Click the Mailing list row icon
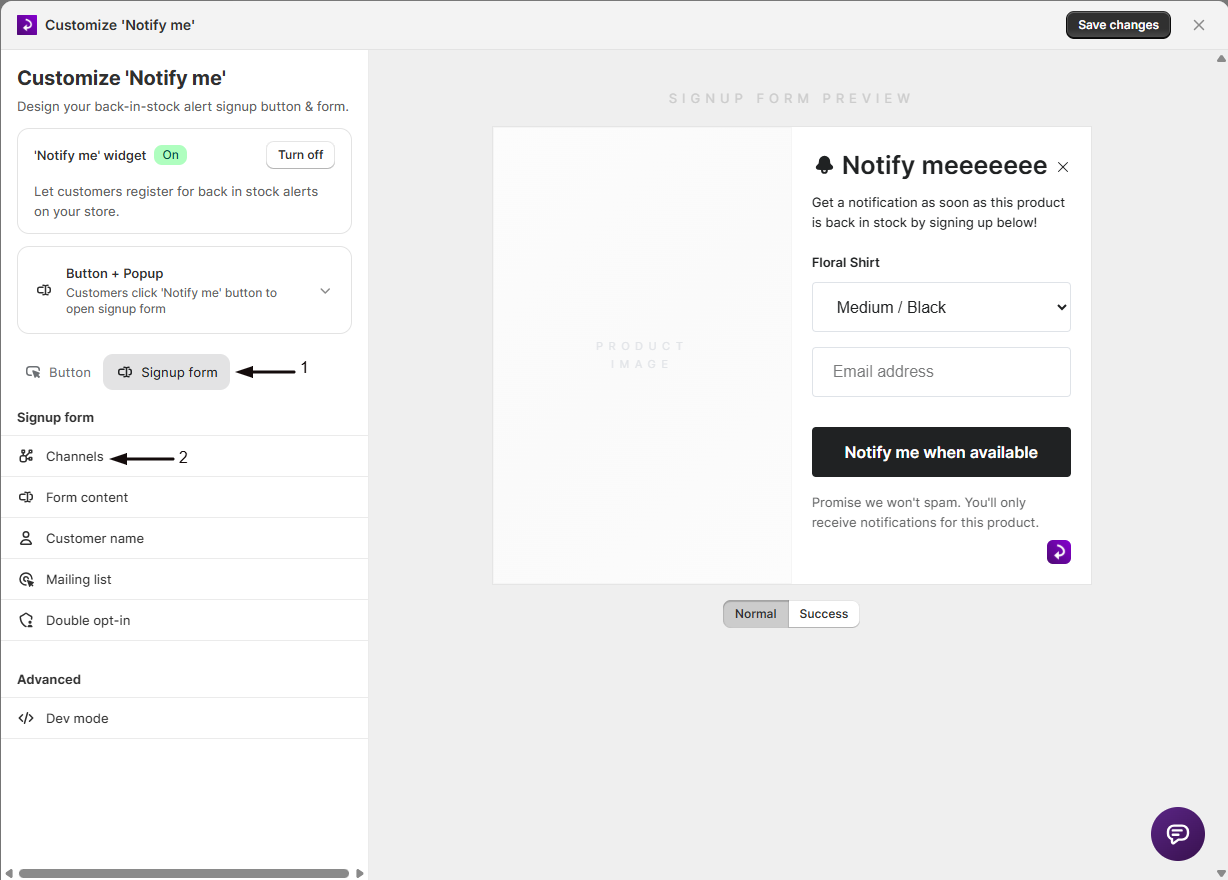The width and height of the screenshot is (1228, 880). [x=26, y=579]
